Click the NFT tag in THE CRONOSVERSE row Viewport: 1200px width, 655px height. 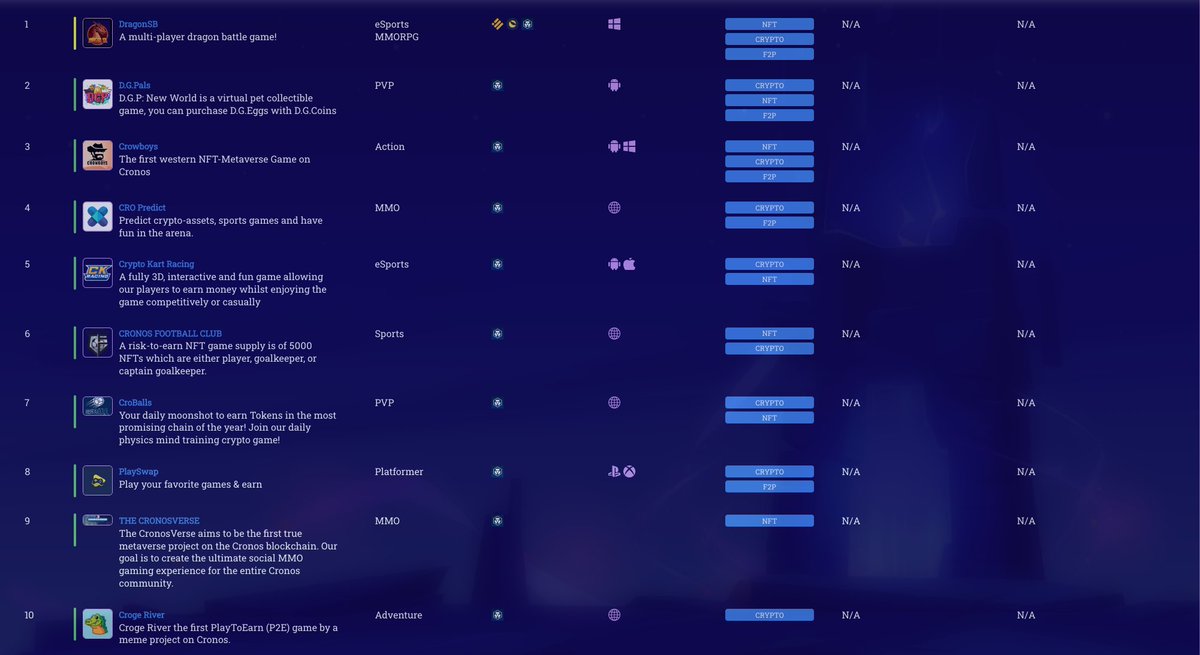[x=769, y=521]
